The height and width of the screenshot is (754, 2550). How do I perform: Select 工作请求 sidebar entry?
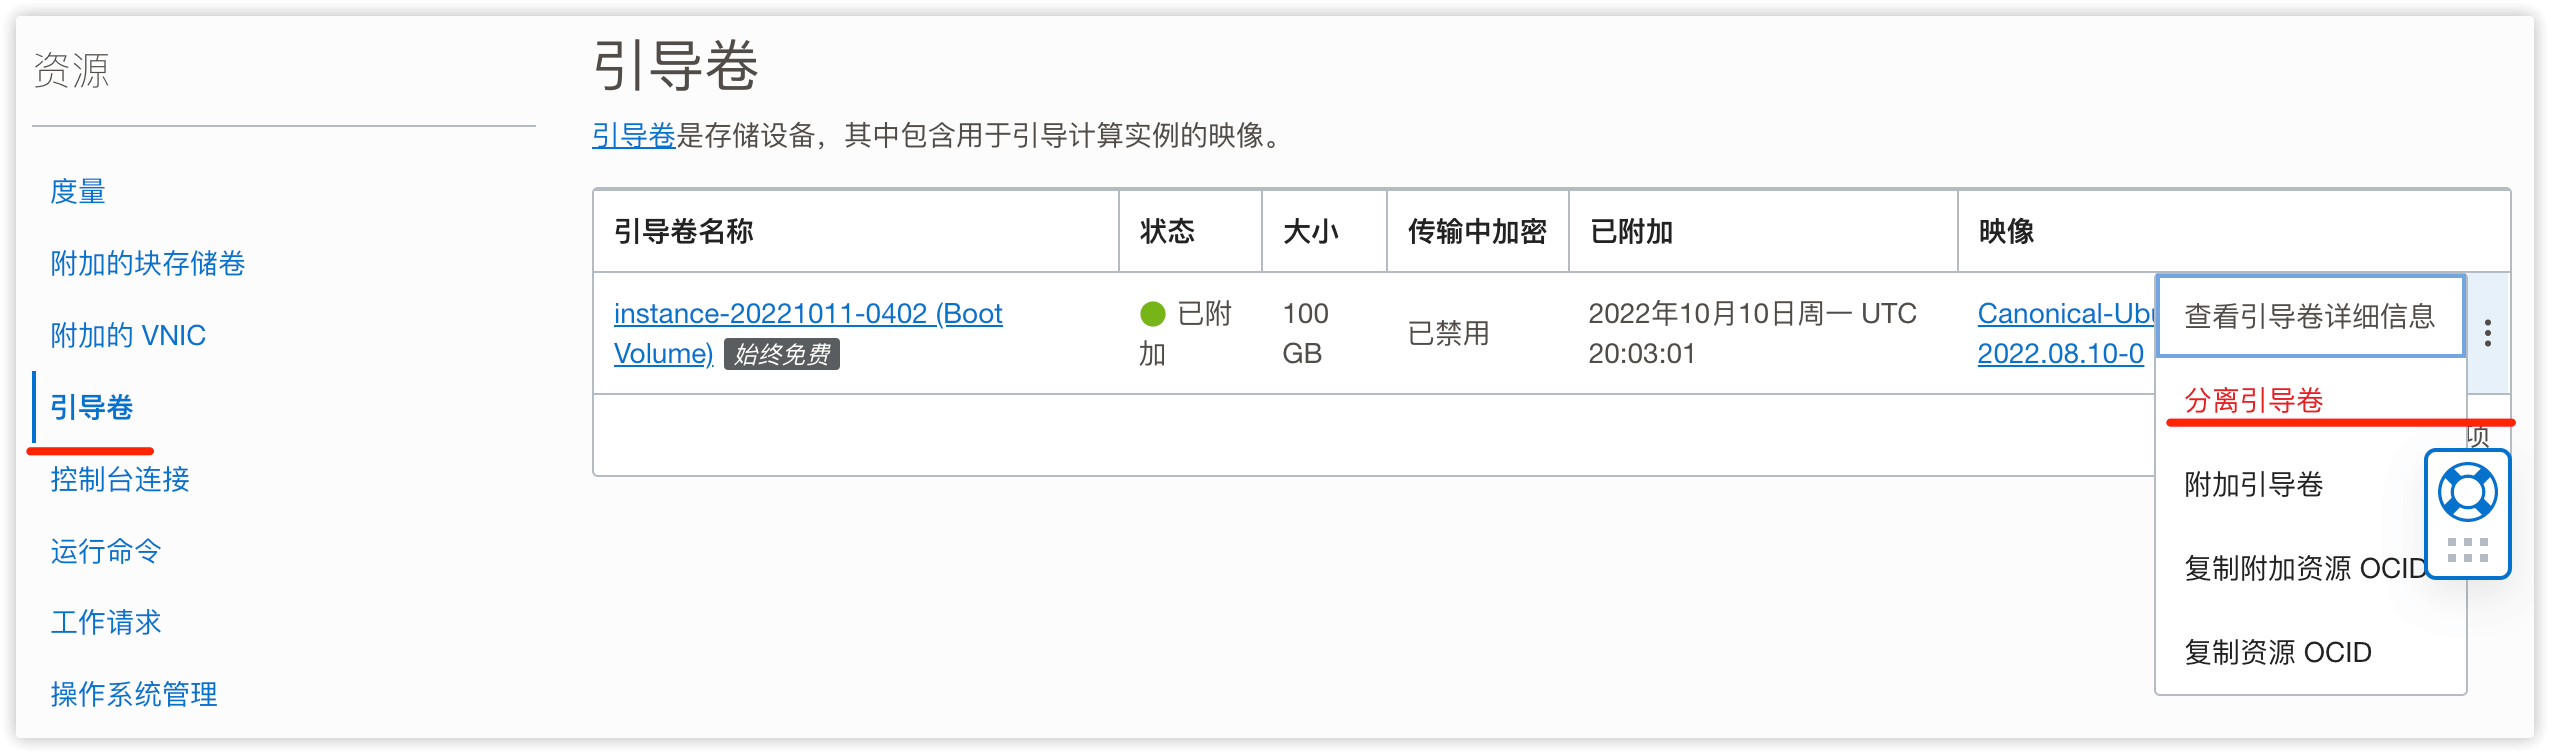click(105, 623)
